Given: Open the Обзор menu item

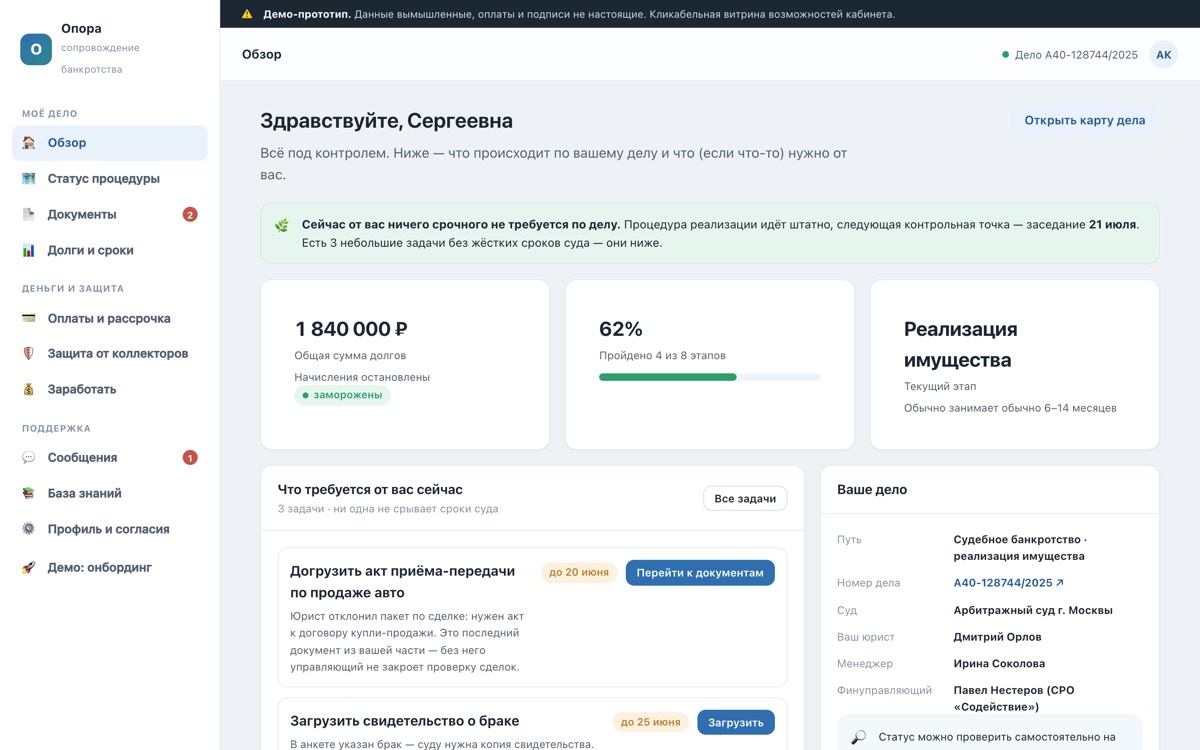Looking at the screenshot, I should 110,143.
